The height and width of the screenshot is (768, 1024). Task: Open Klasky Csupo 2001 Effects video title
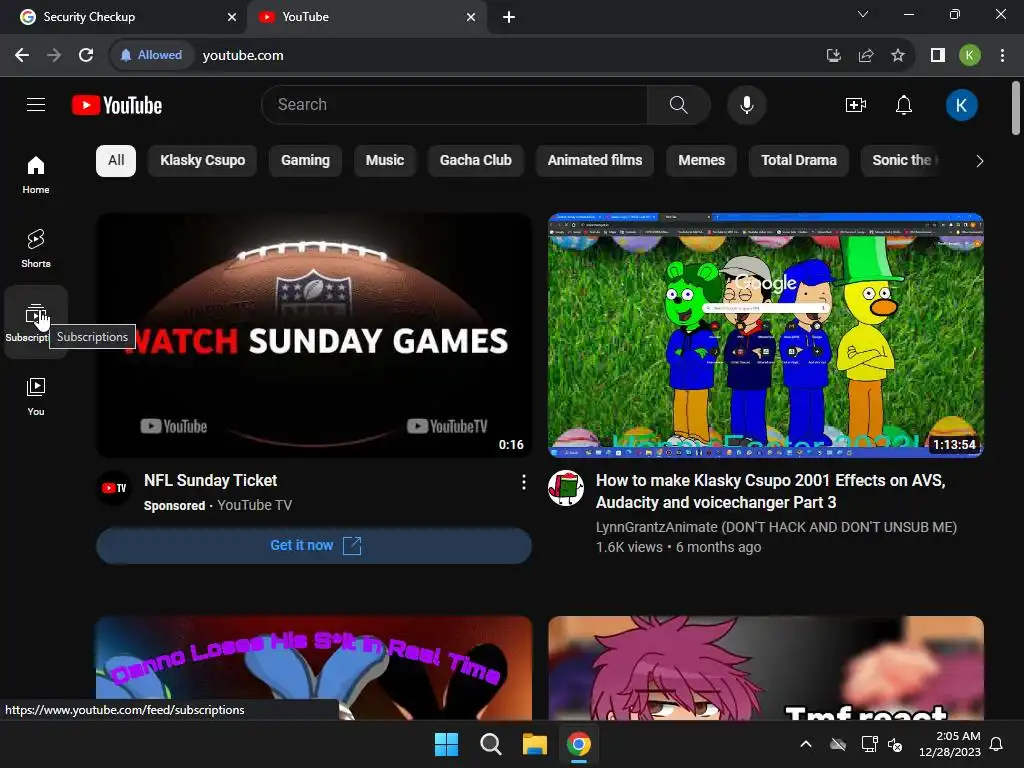771,491
